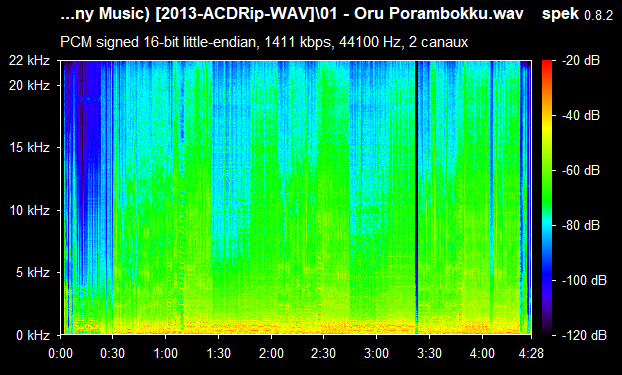Select the 15 kHz frequency axis label
The width and height of the screenshot is (622, 375).
tap(29, 148)
